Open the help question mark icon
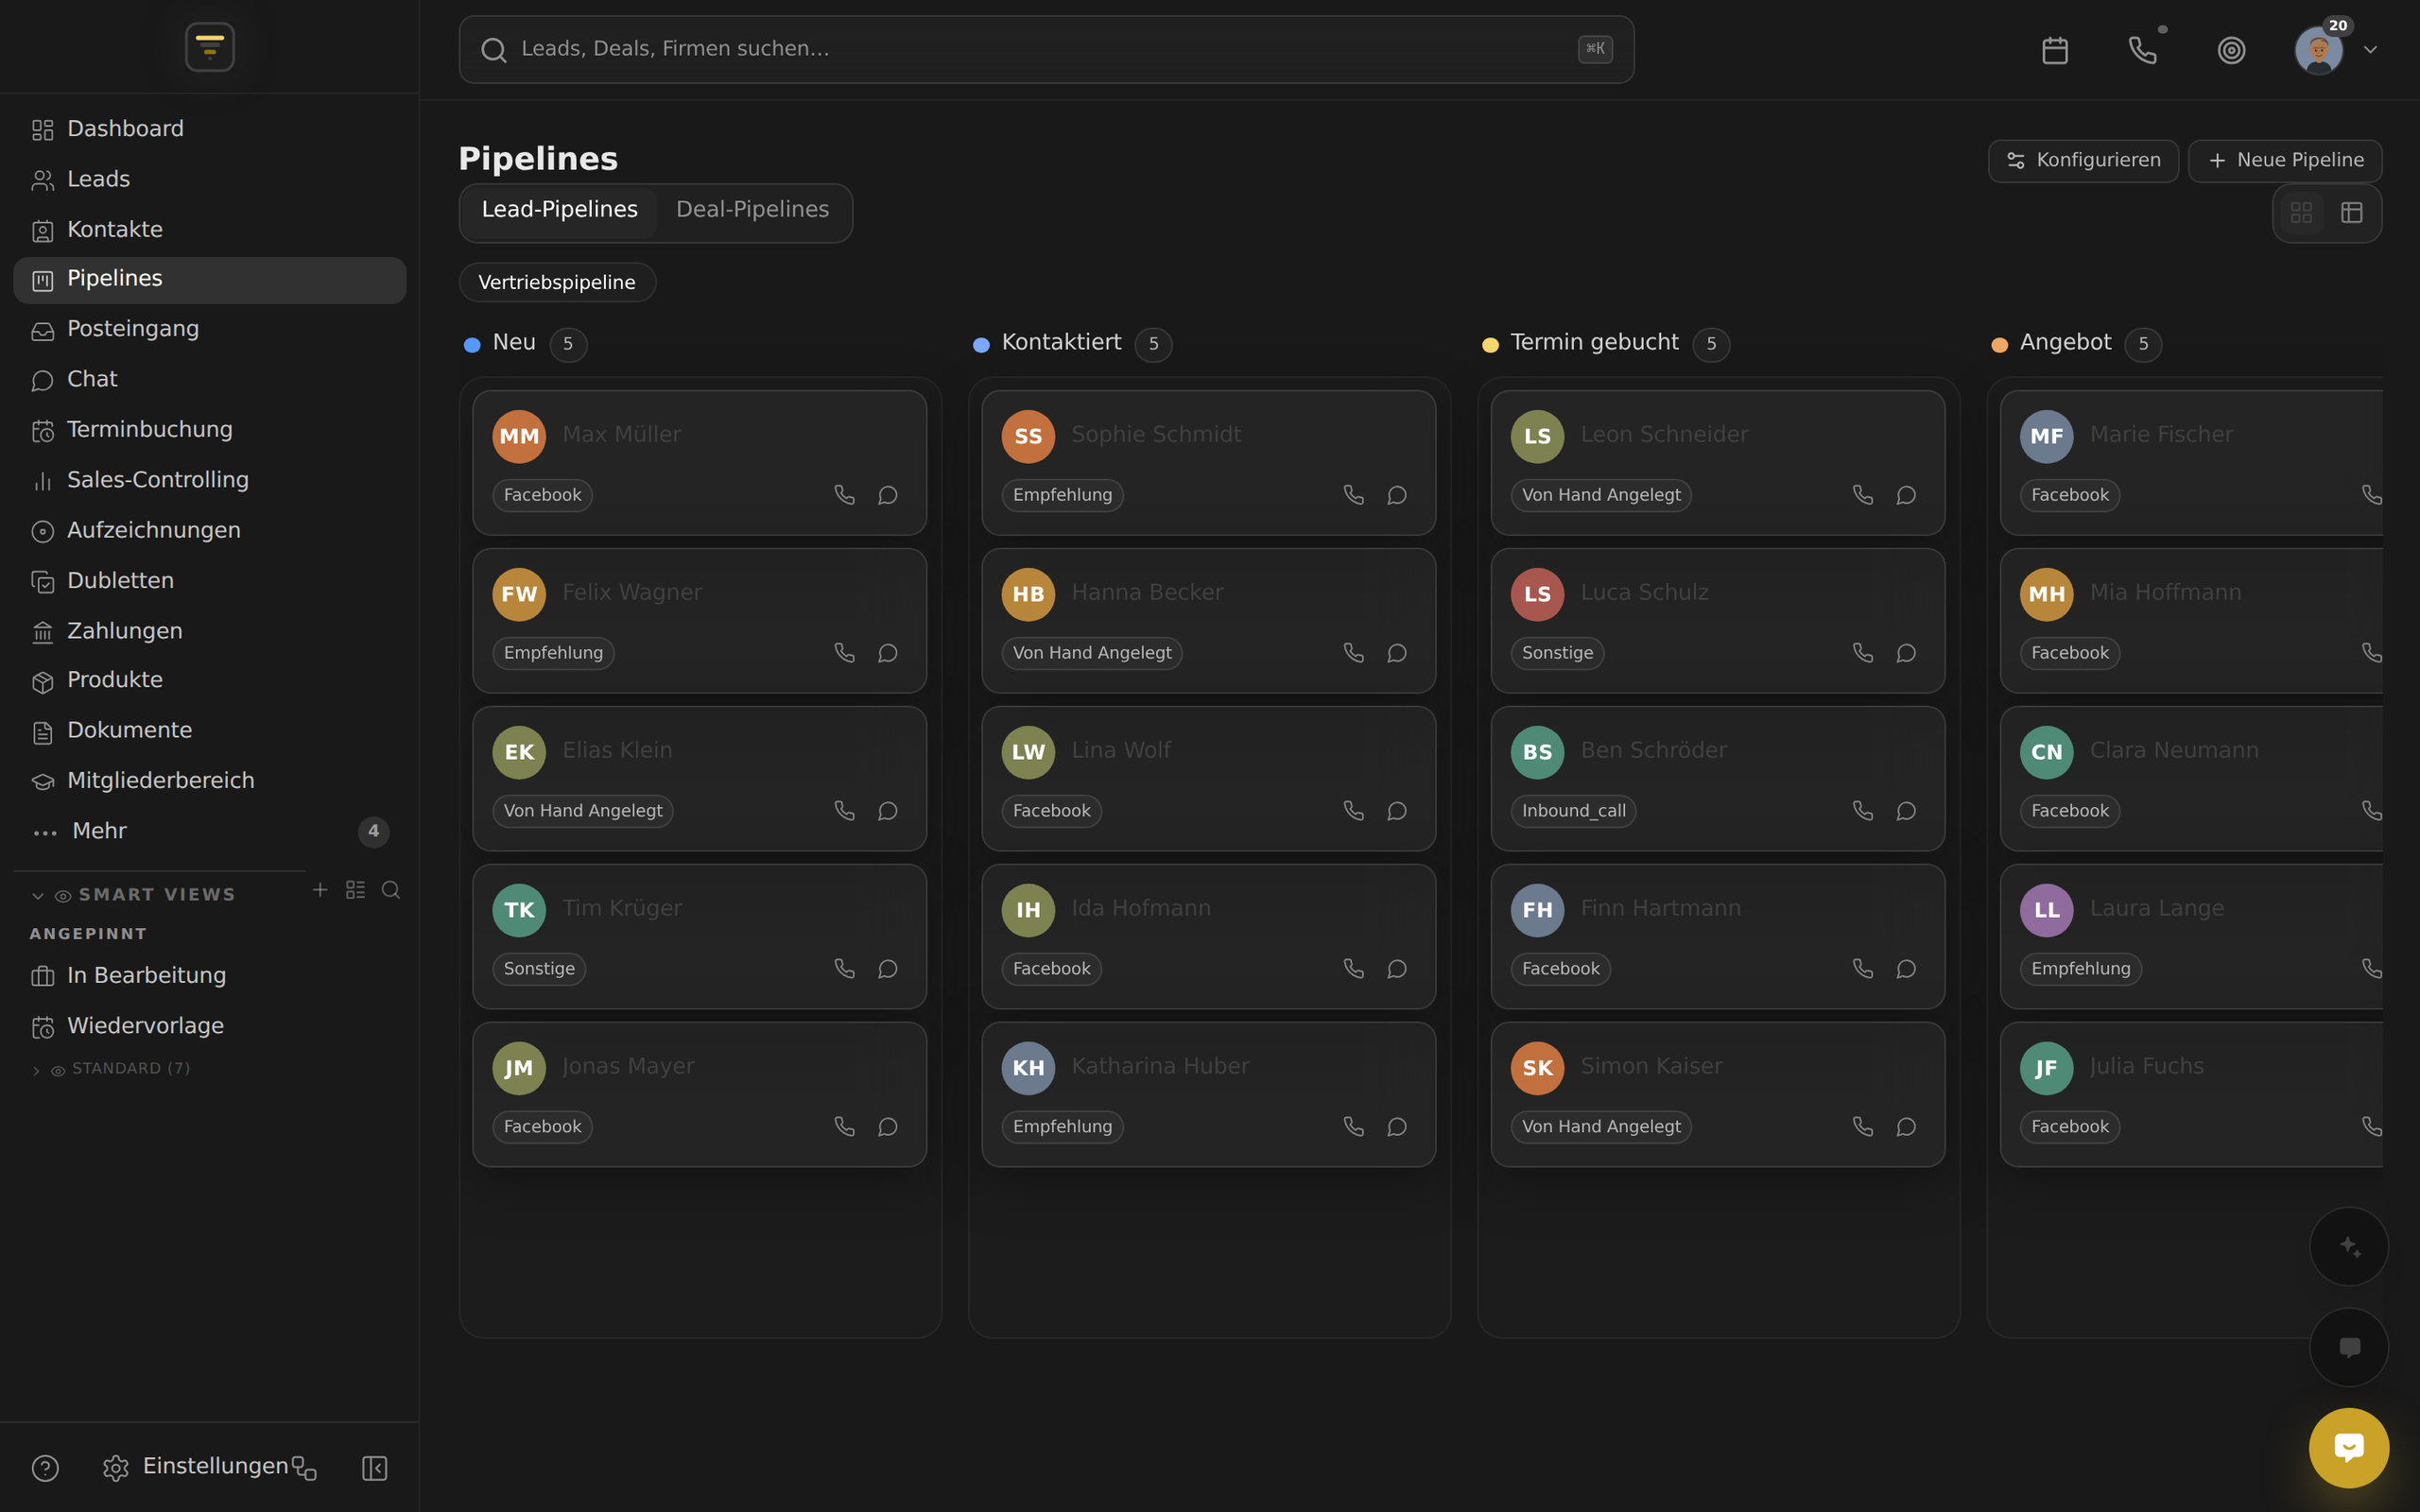 pyautogui.click(x=45, y=1468)
